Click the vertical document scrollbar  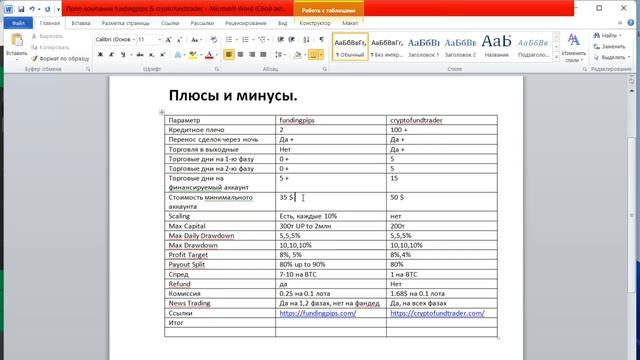click(631, 216)
